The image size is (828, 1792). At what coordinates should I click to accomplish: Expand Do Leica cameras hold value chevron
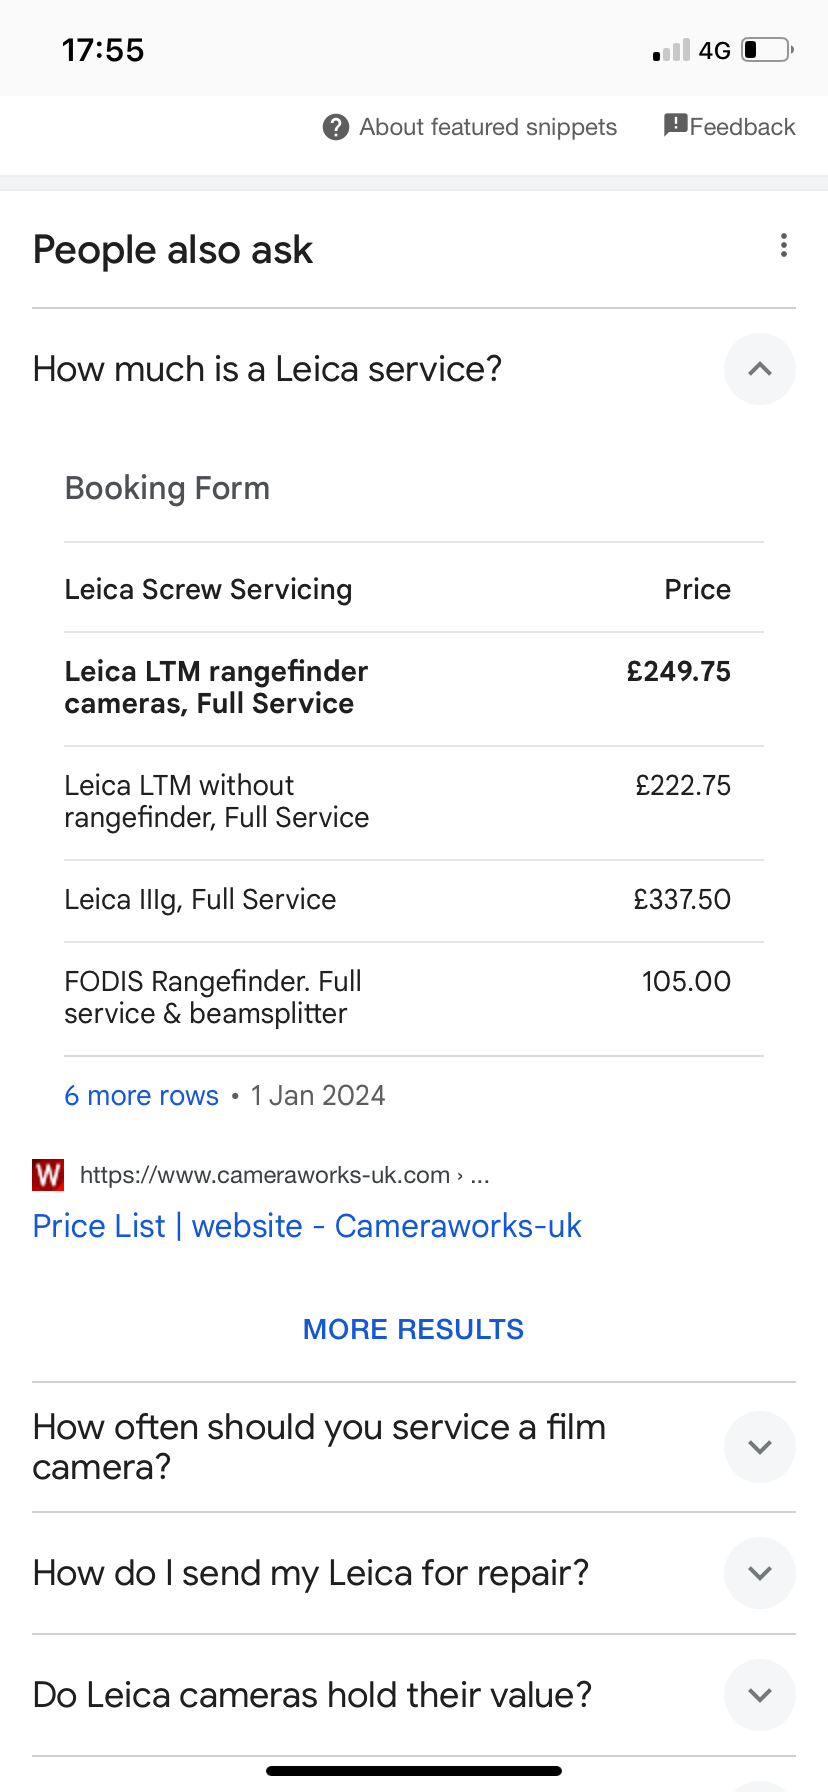point(760,1695)
